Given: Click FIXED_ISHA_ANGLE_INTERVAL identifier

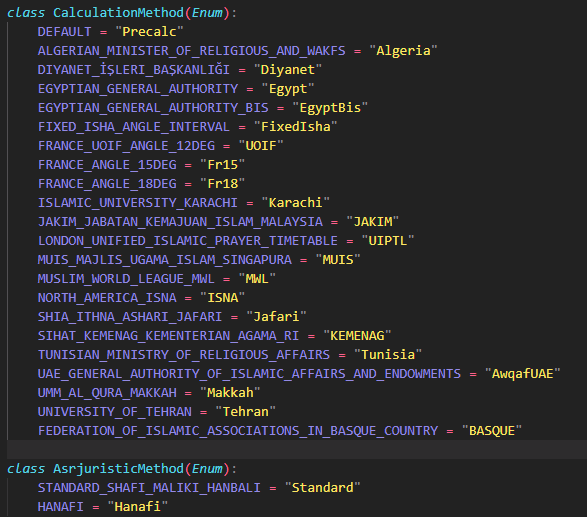Looking at the screenshot, I should [134, 127].
